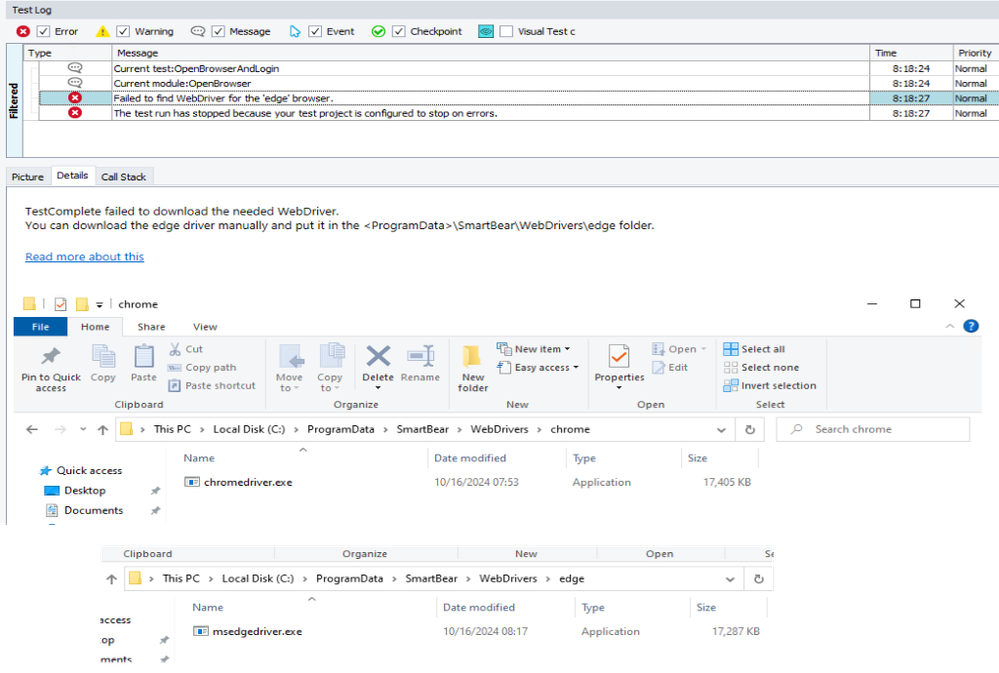Enable the Visual Test filter checkbox

[507, 32]
